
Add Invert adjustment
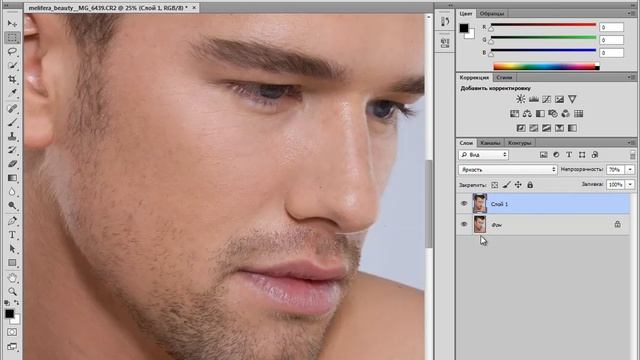point(521,128)
